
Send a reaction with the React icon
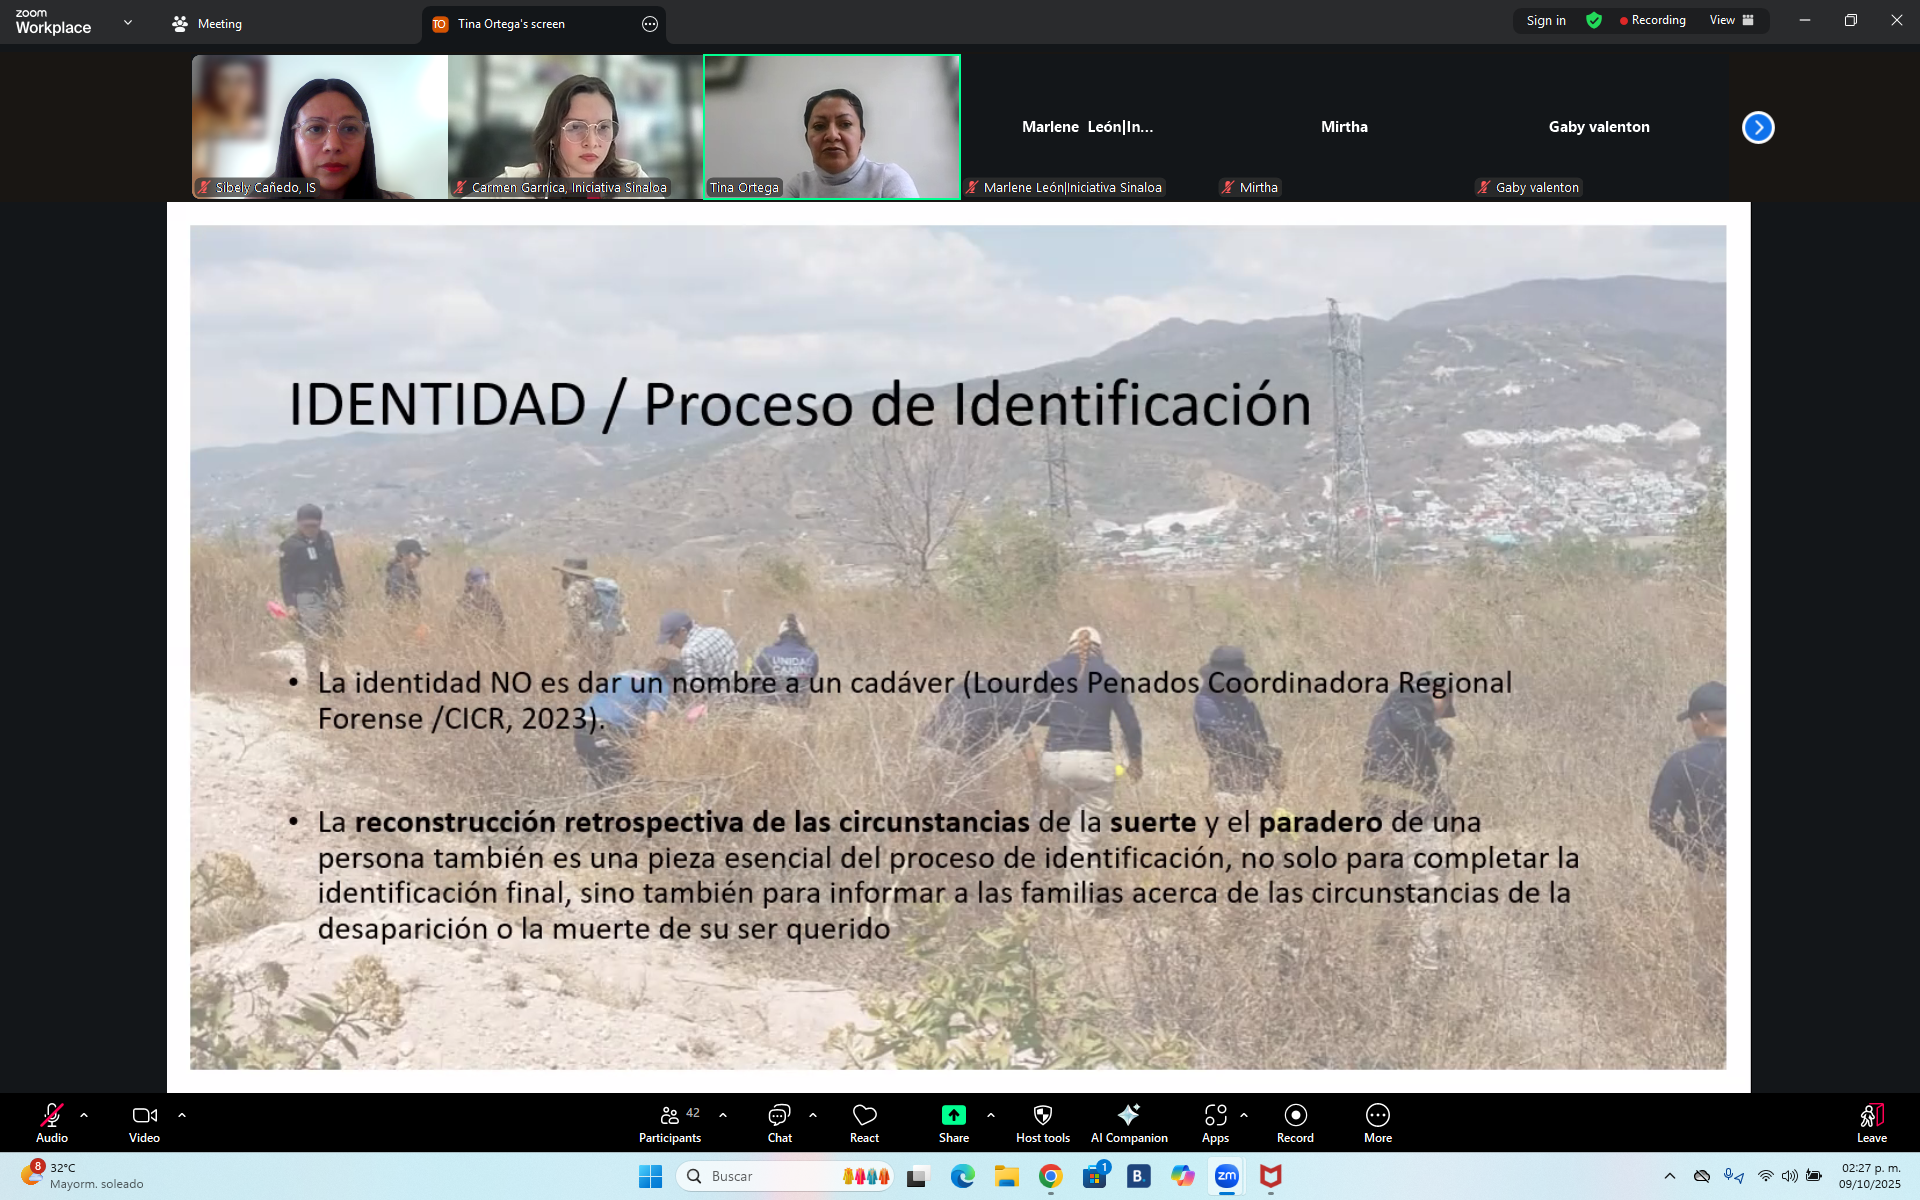click(x=864, y=1122)
